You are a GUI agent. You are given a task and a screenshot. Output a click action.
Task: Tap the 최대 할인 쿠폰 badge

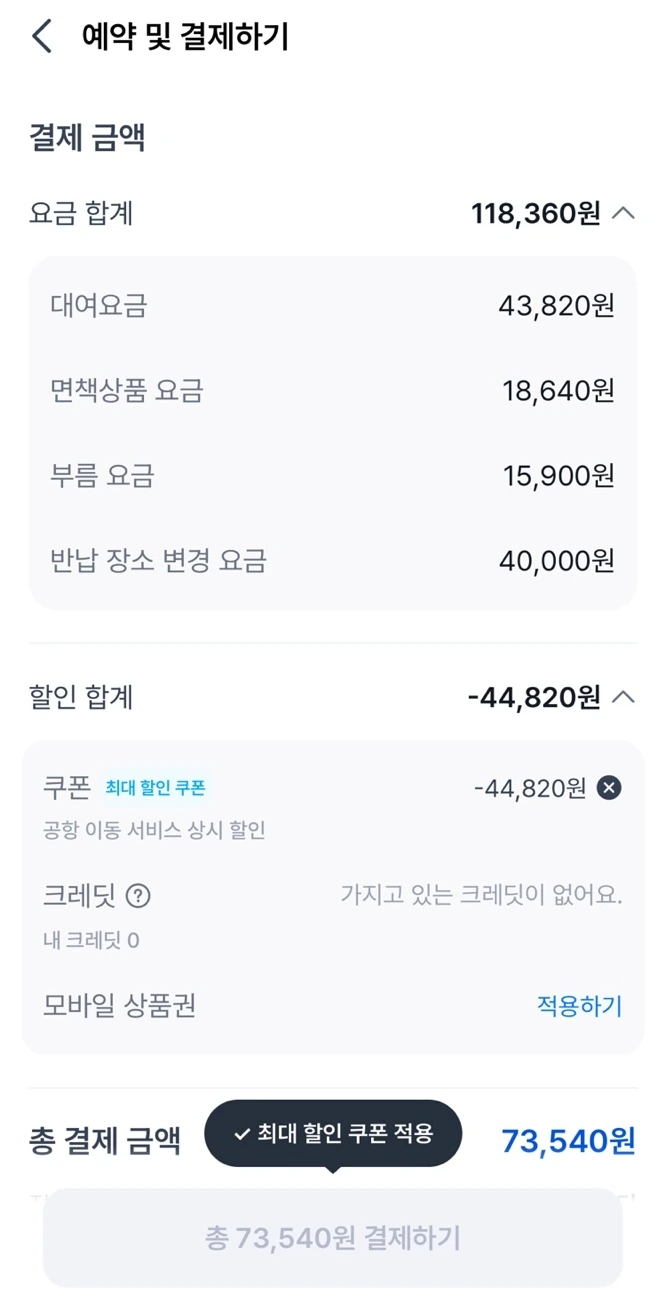156,788
